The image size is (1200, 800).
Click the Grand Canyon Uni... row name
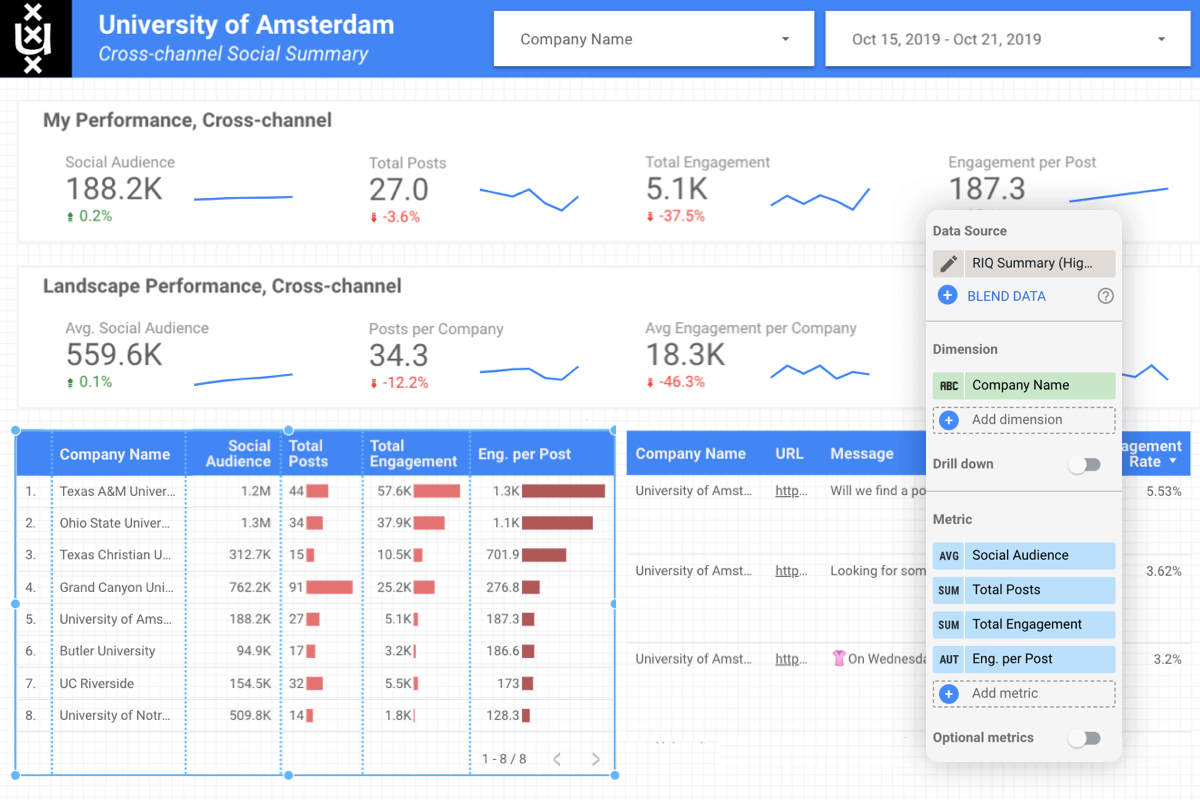[116, 588]
